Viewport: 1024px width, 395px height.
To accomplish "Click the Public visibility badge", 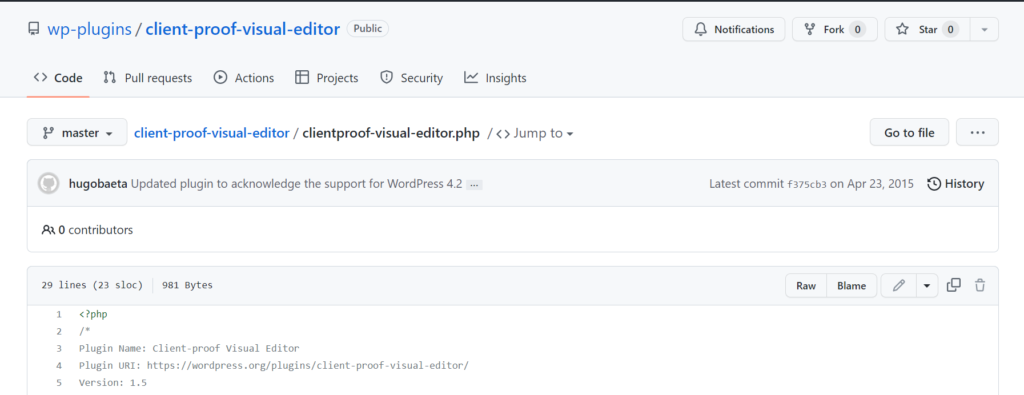I will coord(368,29).
